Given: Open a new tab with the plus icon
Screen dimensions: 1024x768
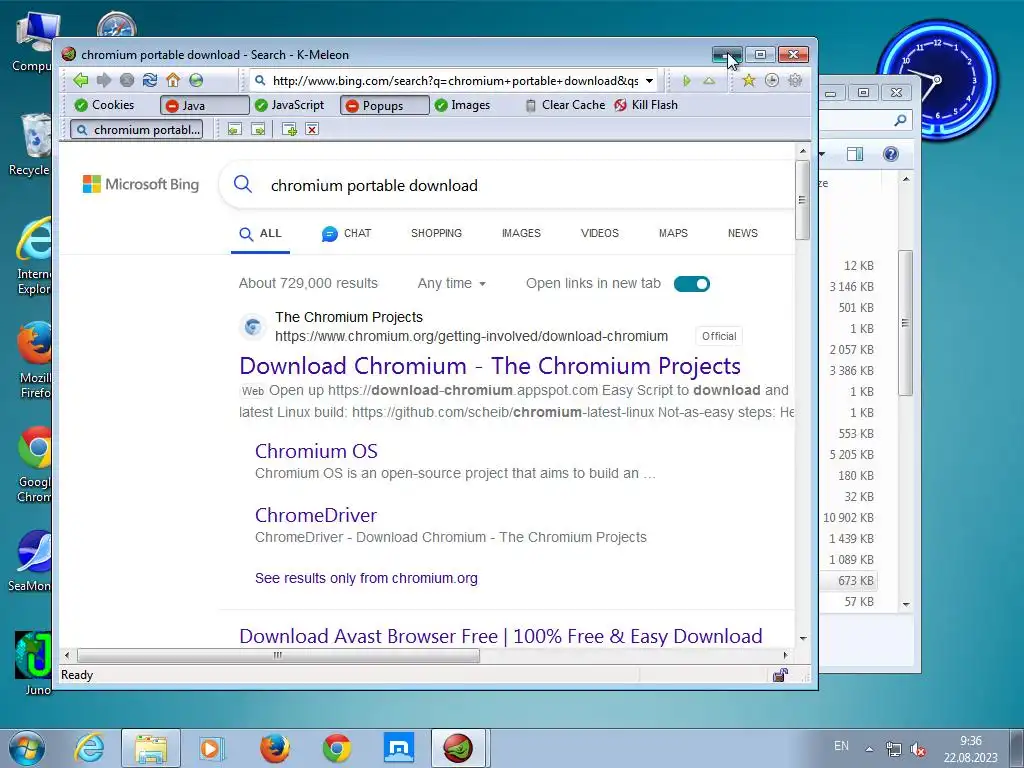Looking at the screenshot, I should [x=289, y=129].
